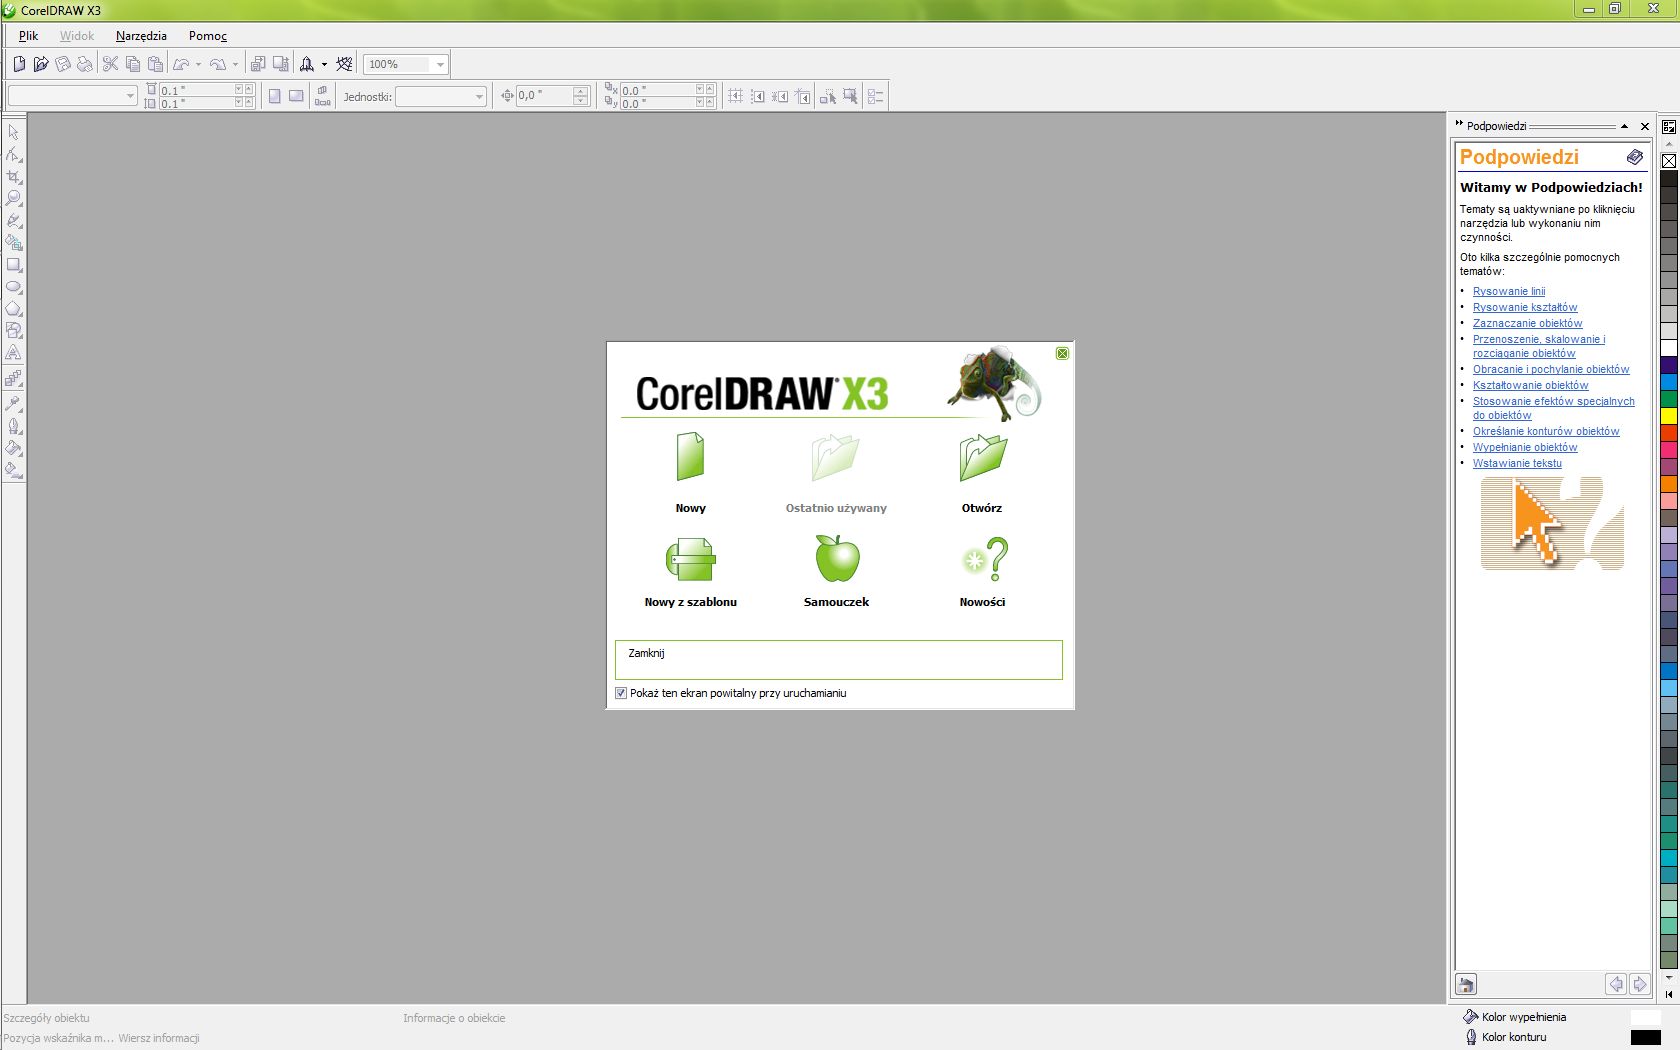Toggle snap to grid button
The height and width of the screenshot is (1050, 1680).
click(x=735, y=96)
